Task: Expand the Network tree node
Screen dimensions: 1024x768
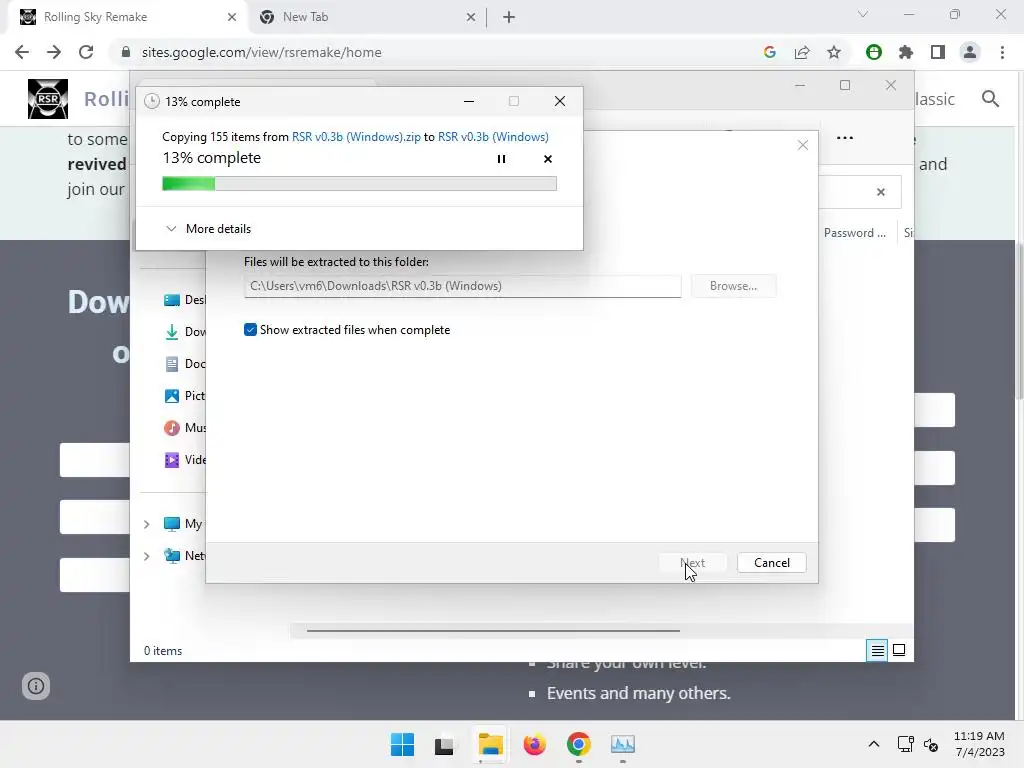Action: (146, 556)
